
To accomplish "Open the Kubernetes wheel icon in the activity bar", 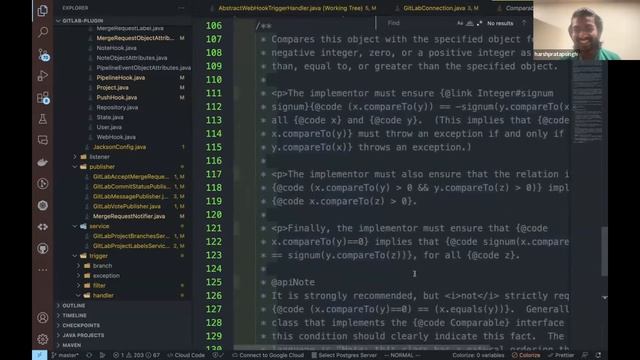I will [42, 205].
